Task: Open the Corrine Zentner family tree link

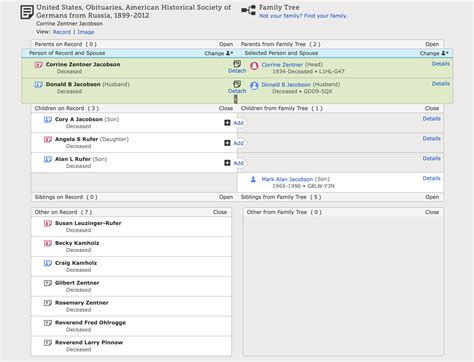Action: 282,65
